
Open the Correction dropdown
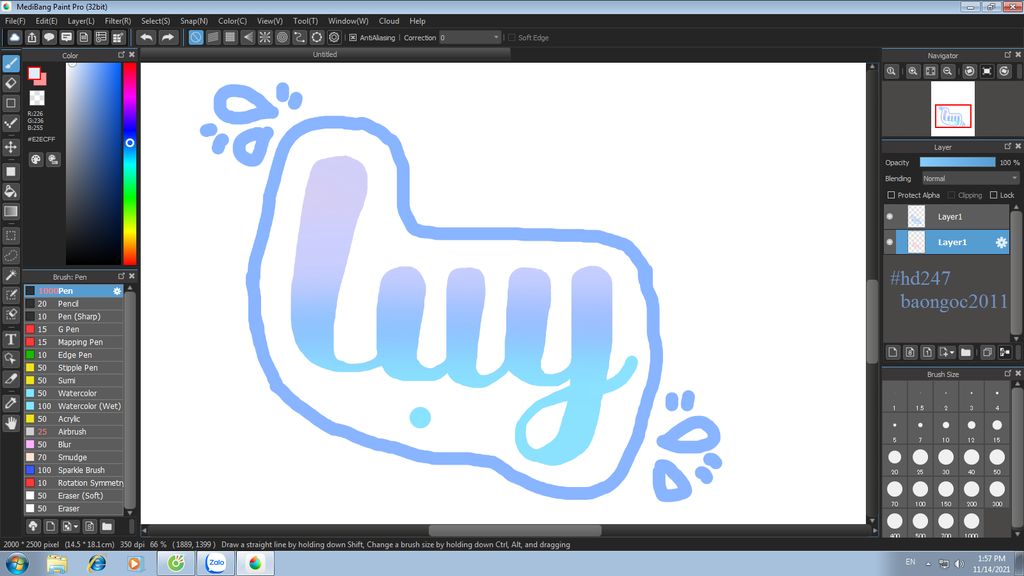(x=470, y=38)
